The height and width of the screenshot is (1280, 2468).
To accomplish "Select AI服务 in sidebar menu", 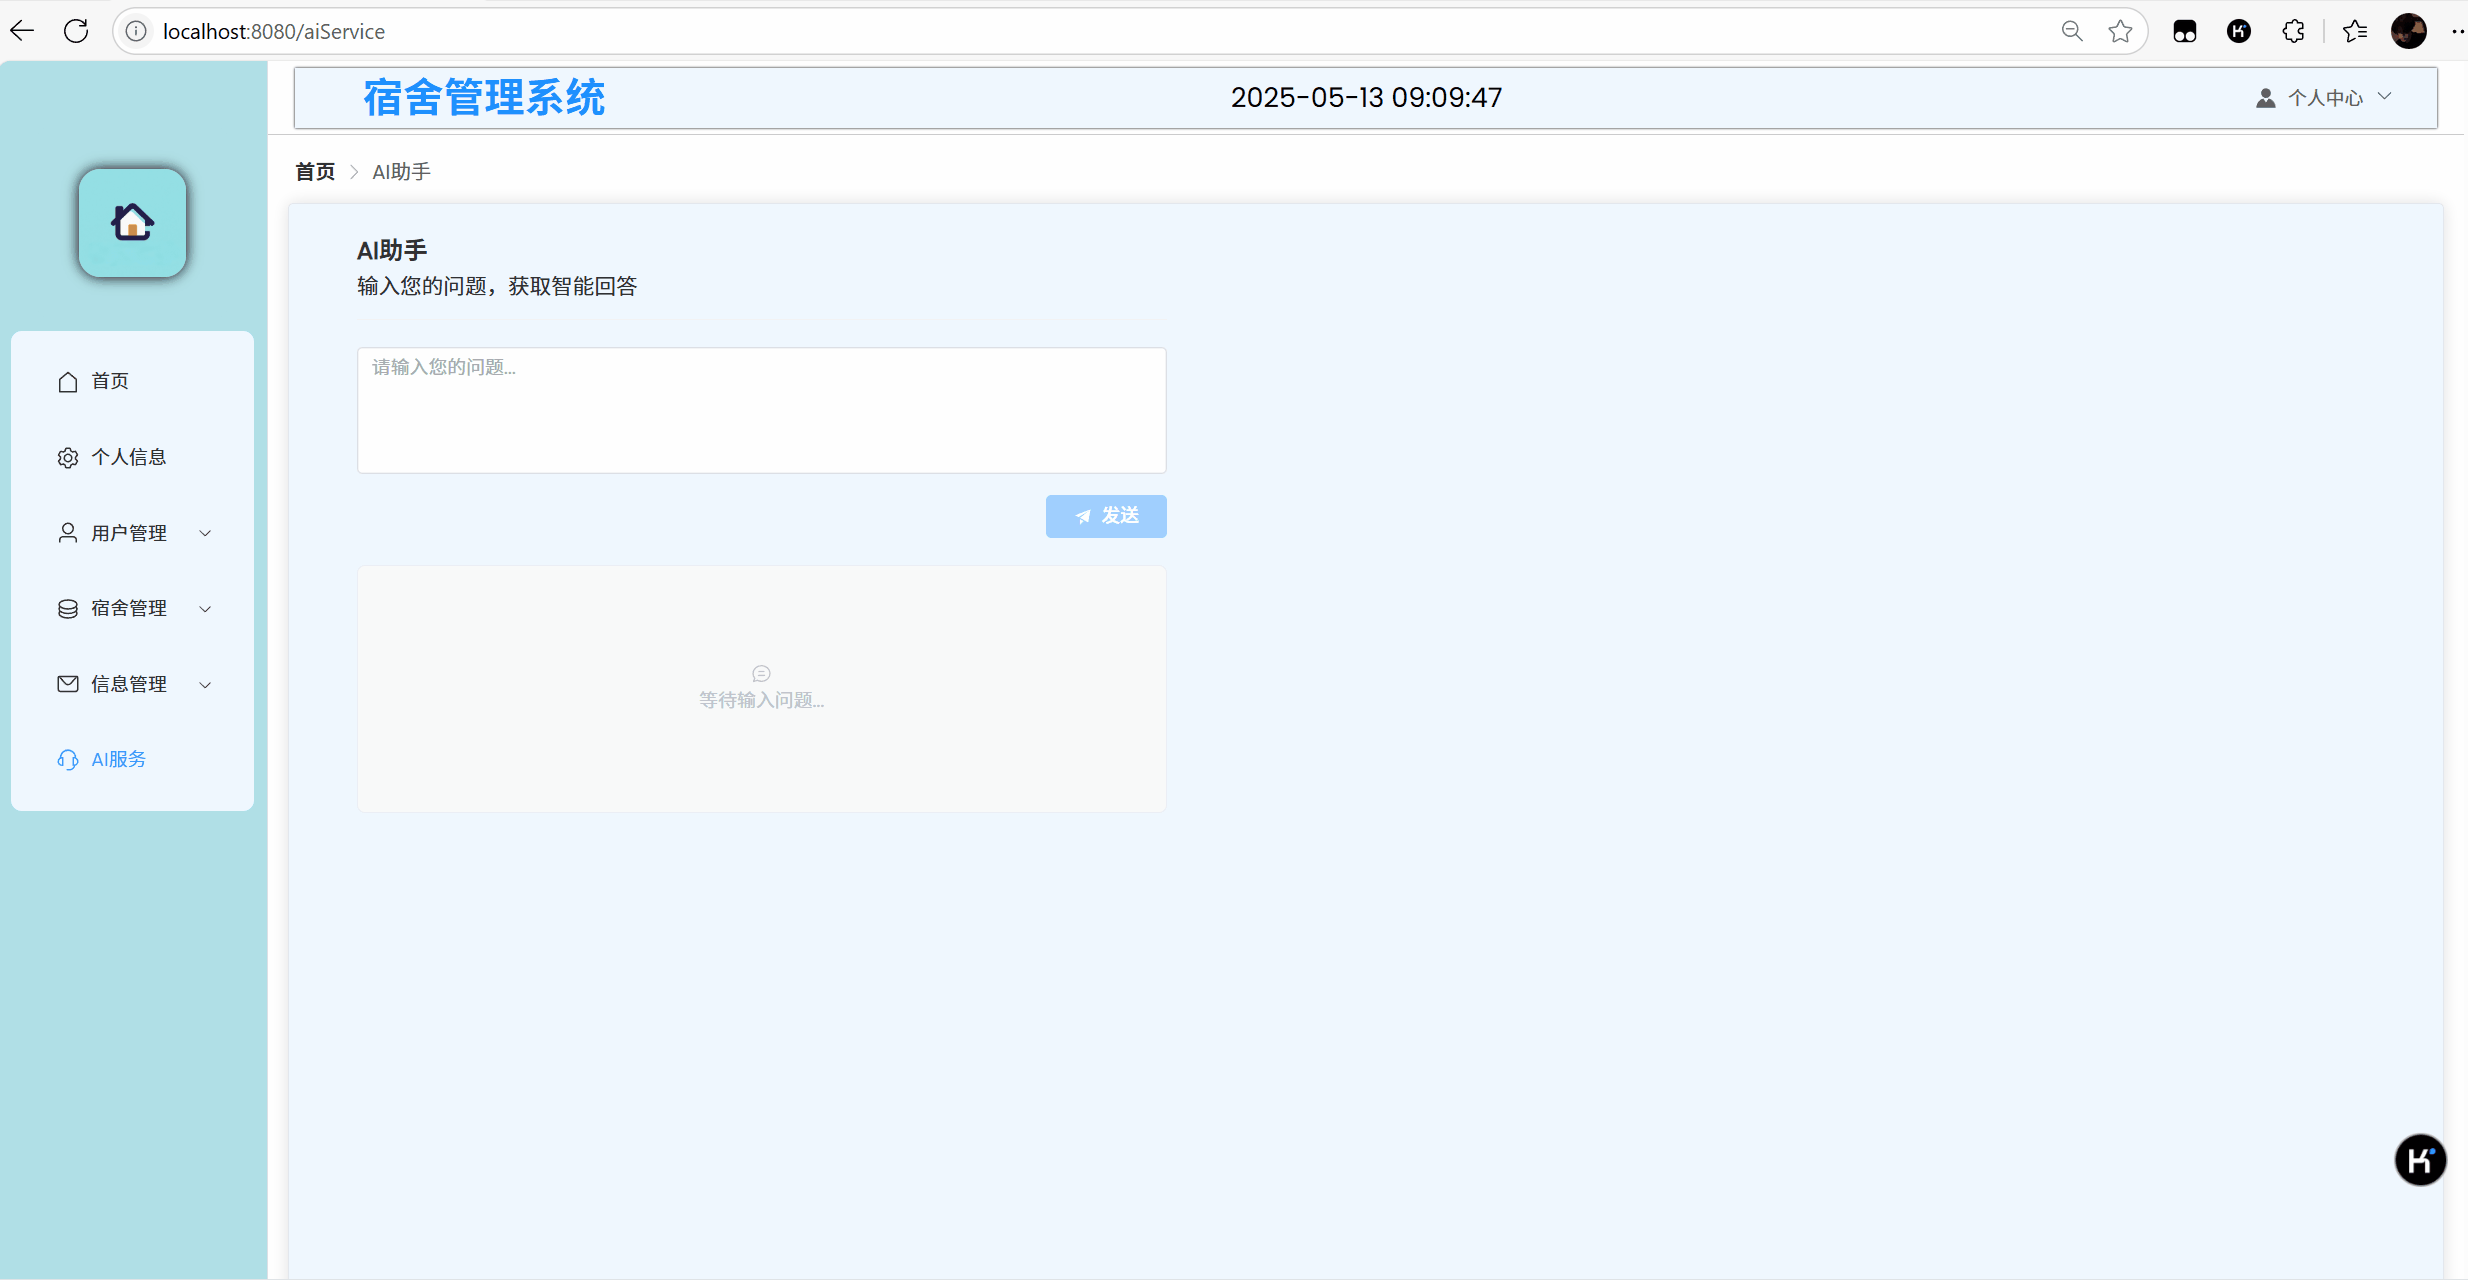I will click(x=118, y=759).
